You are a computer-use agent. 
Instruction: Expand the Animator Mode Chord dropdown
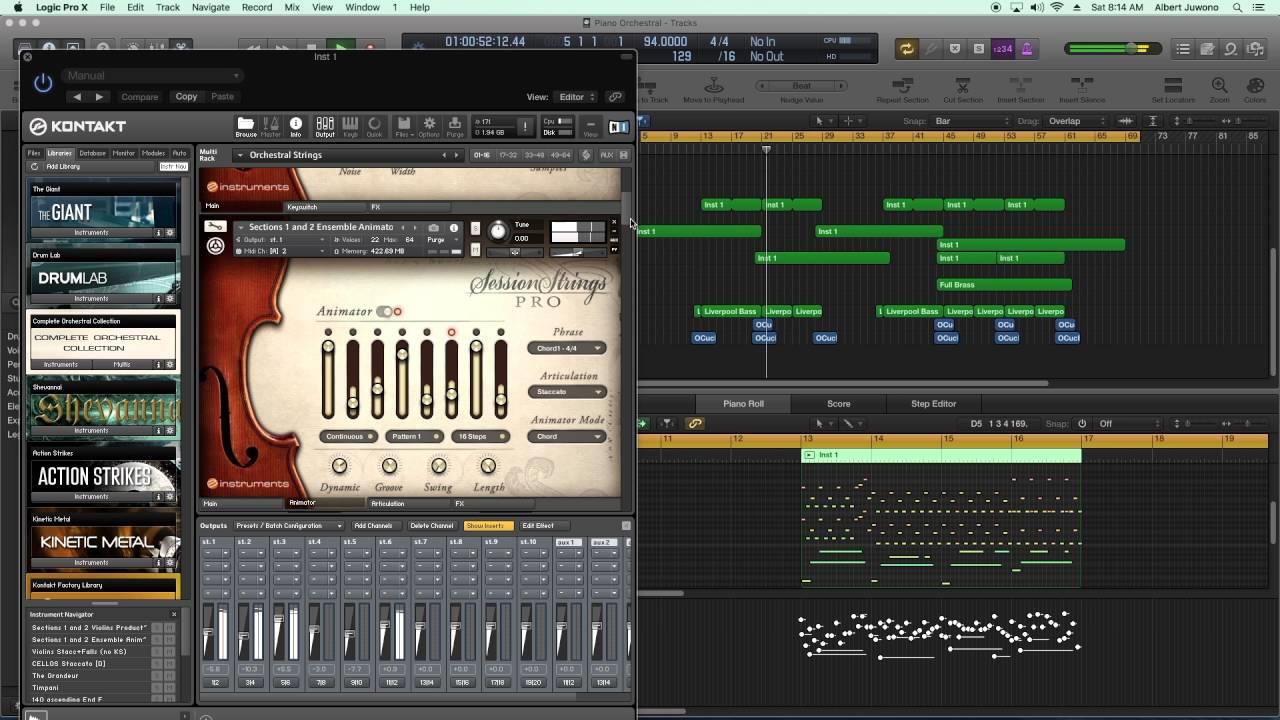click(567, 437)
